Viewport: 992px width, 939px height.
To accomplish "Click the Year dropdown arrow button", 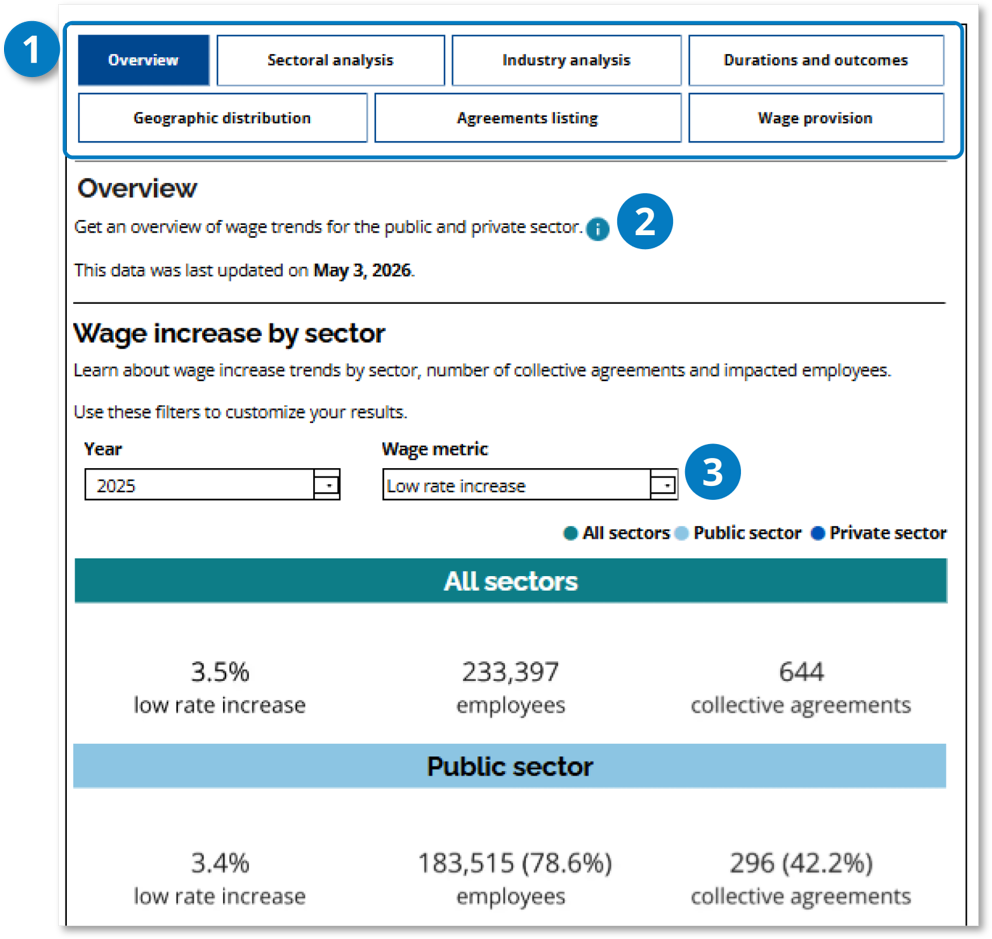I will (x=327, y=485).
